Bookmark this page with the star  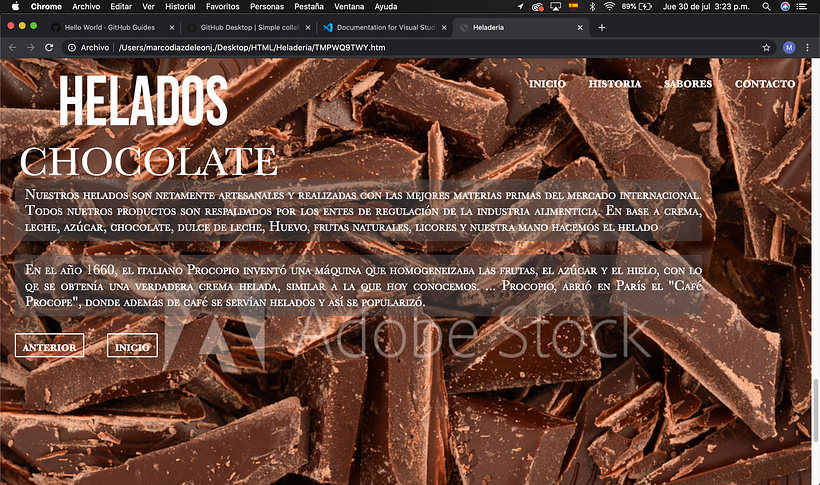[x=766, y=48]
